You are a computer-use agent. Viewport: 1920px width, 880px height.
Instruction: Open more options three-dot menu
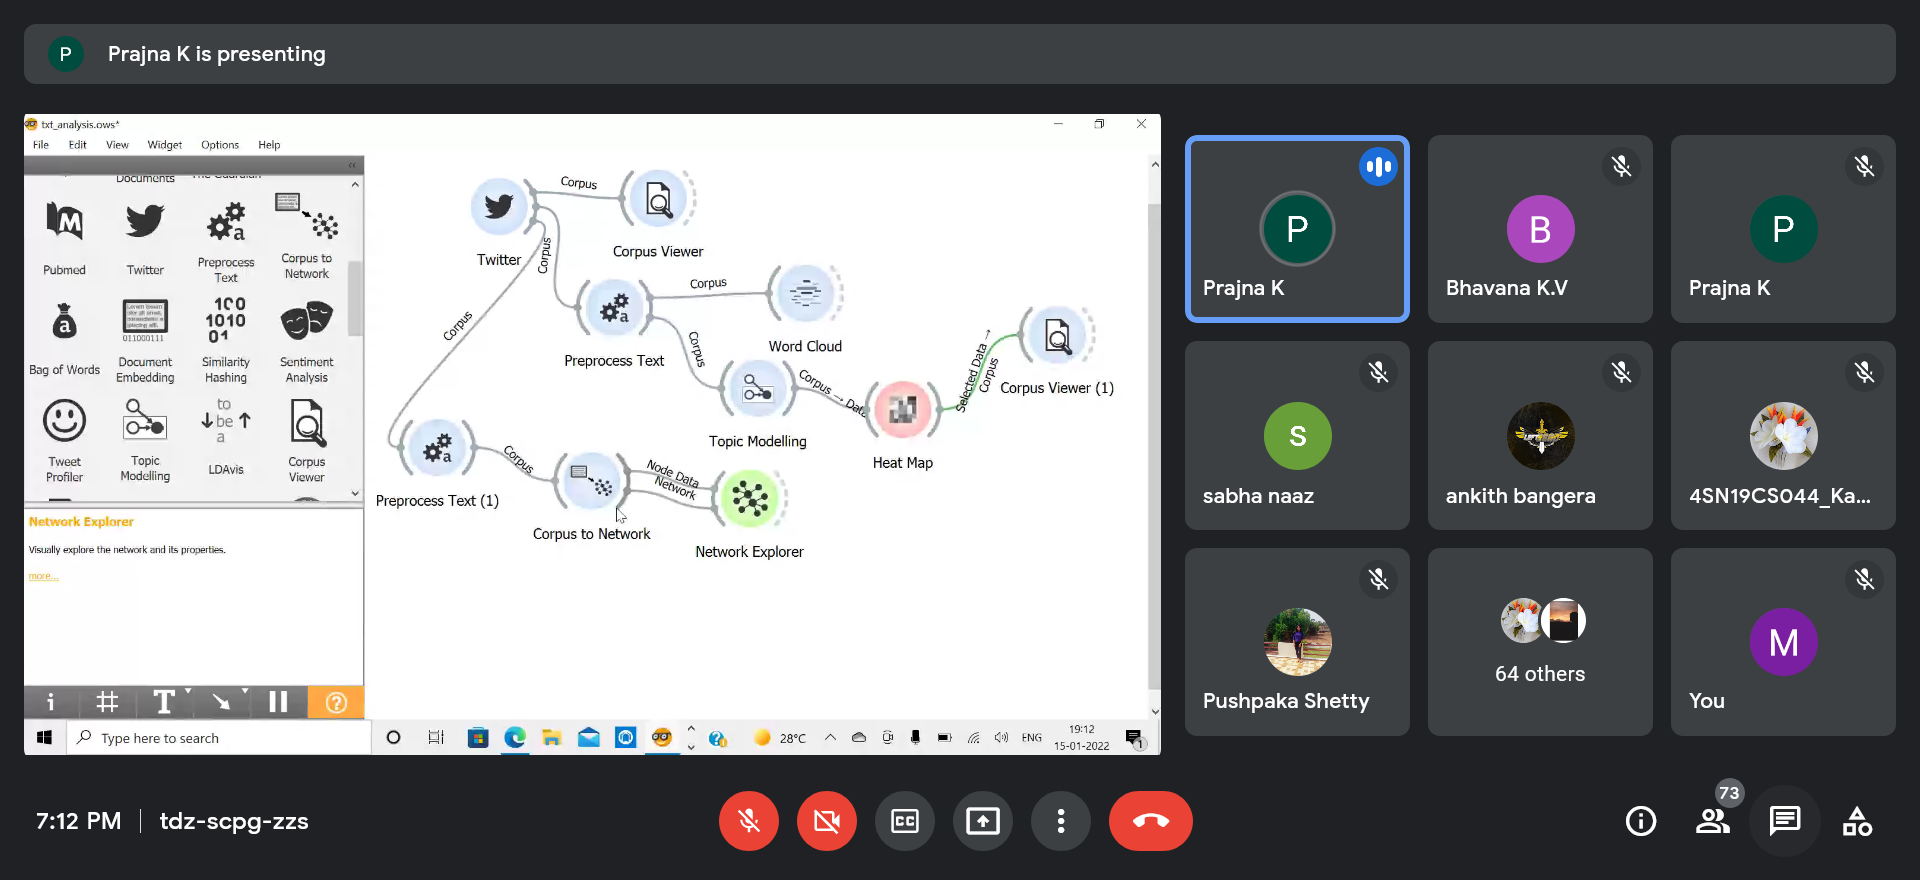1060,821
